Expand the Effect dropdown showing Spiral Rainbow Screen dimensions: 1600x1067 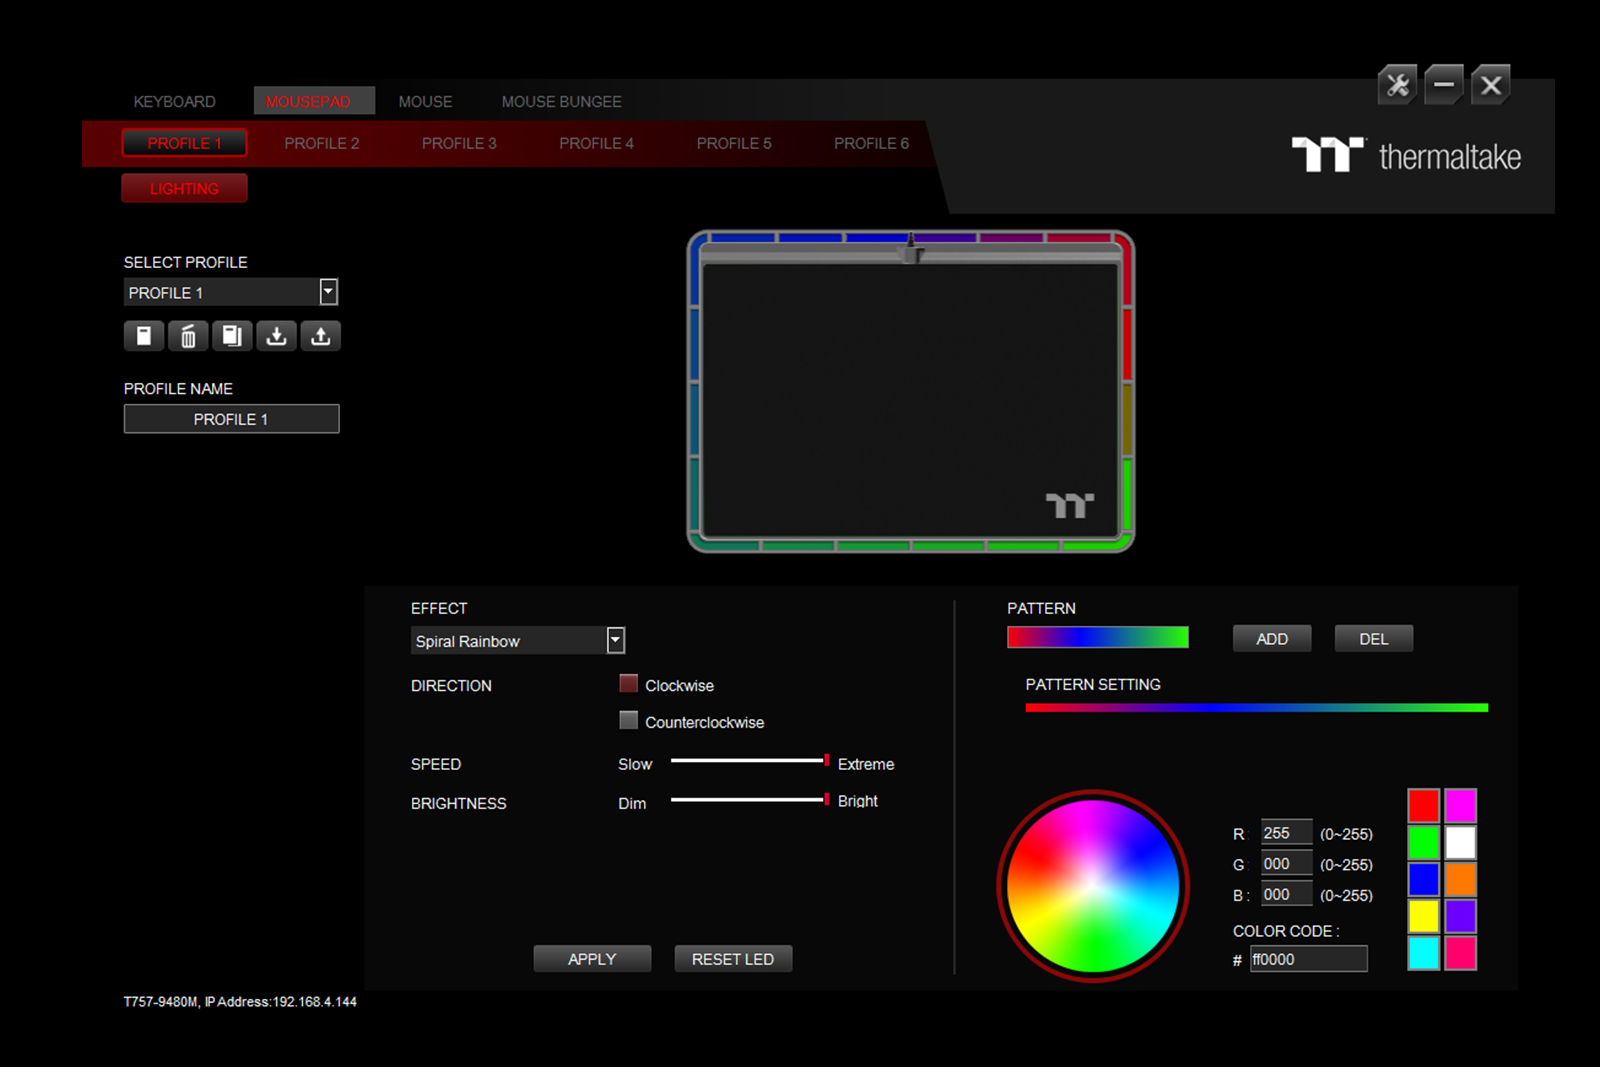[616, 640]
